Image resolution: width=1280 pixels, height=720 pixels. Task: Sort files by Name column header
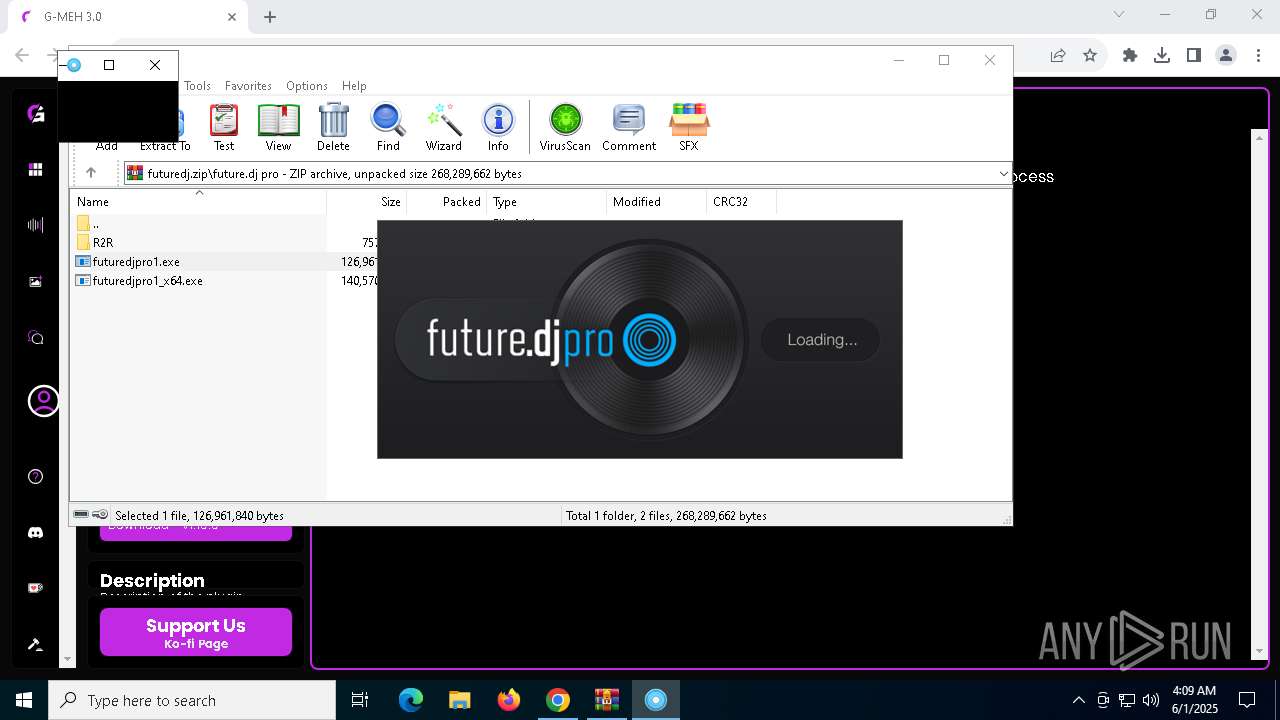tap(198, 202)
